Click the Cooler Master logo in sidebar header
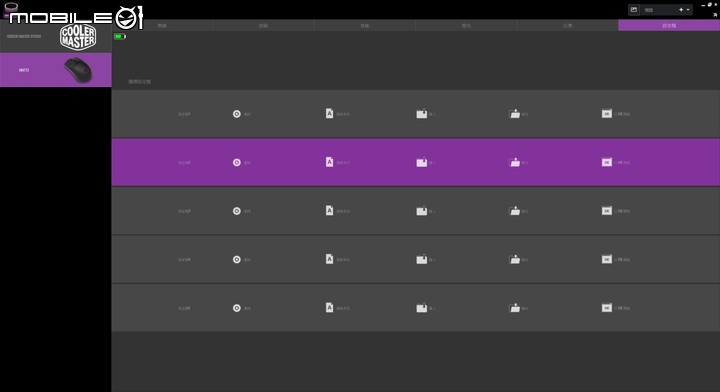The image size is (720, 392). [x=78, y=37]
